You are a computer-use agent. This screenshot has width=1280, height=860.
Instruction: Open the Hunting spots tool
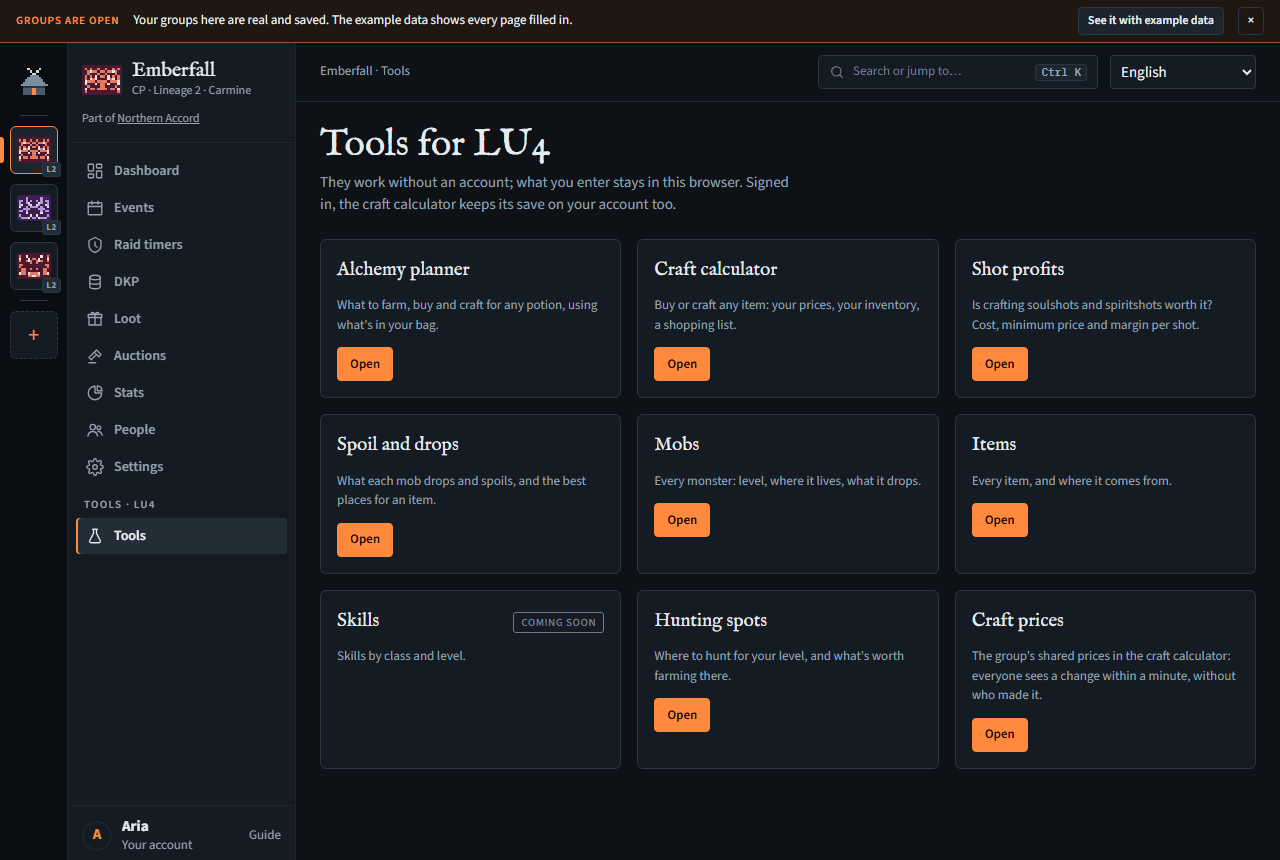(x=682, y=715)
